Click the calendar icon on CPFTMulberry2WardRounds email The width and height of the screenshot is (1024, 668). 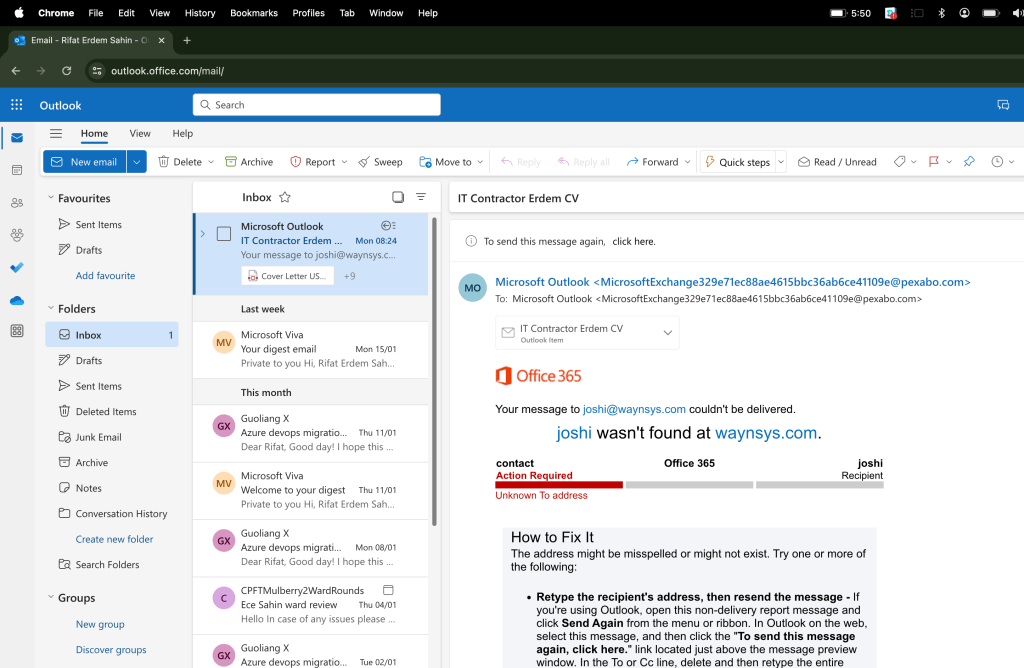pos(388,590)
